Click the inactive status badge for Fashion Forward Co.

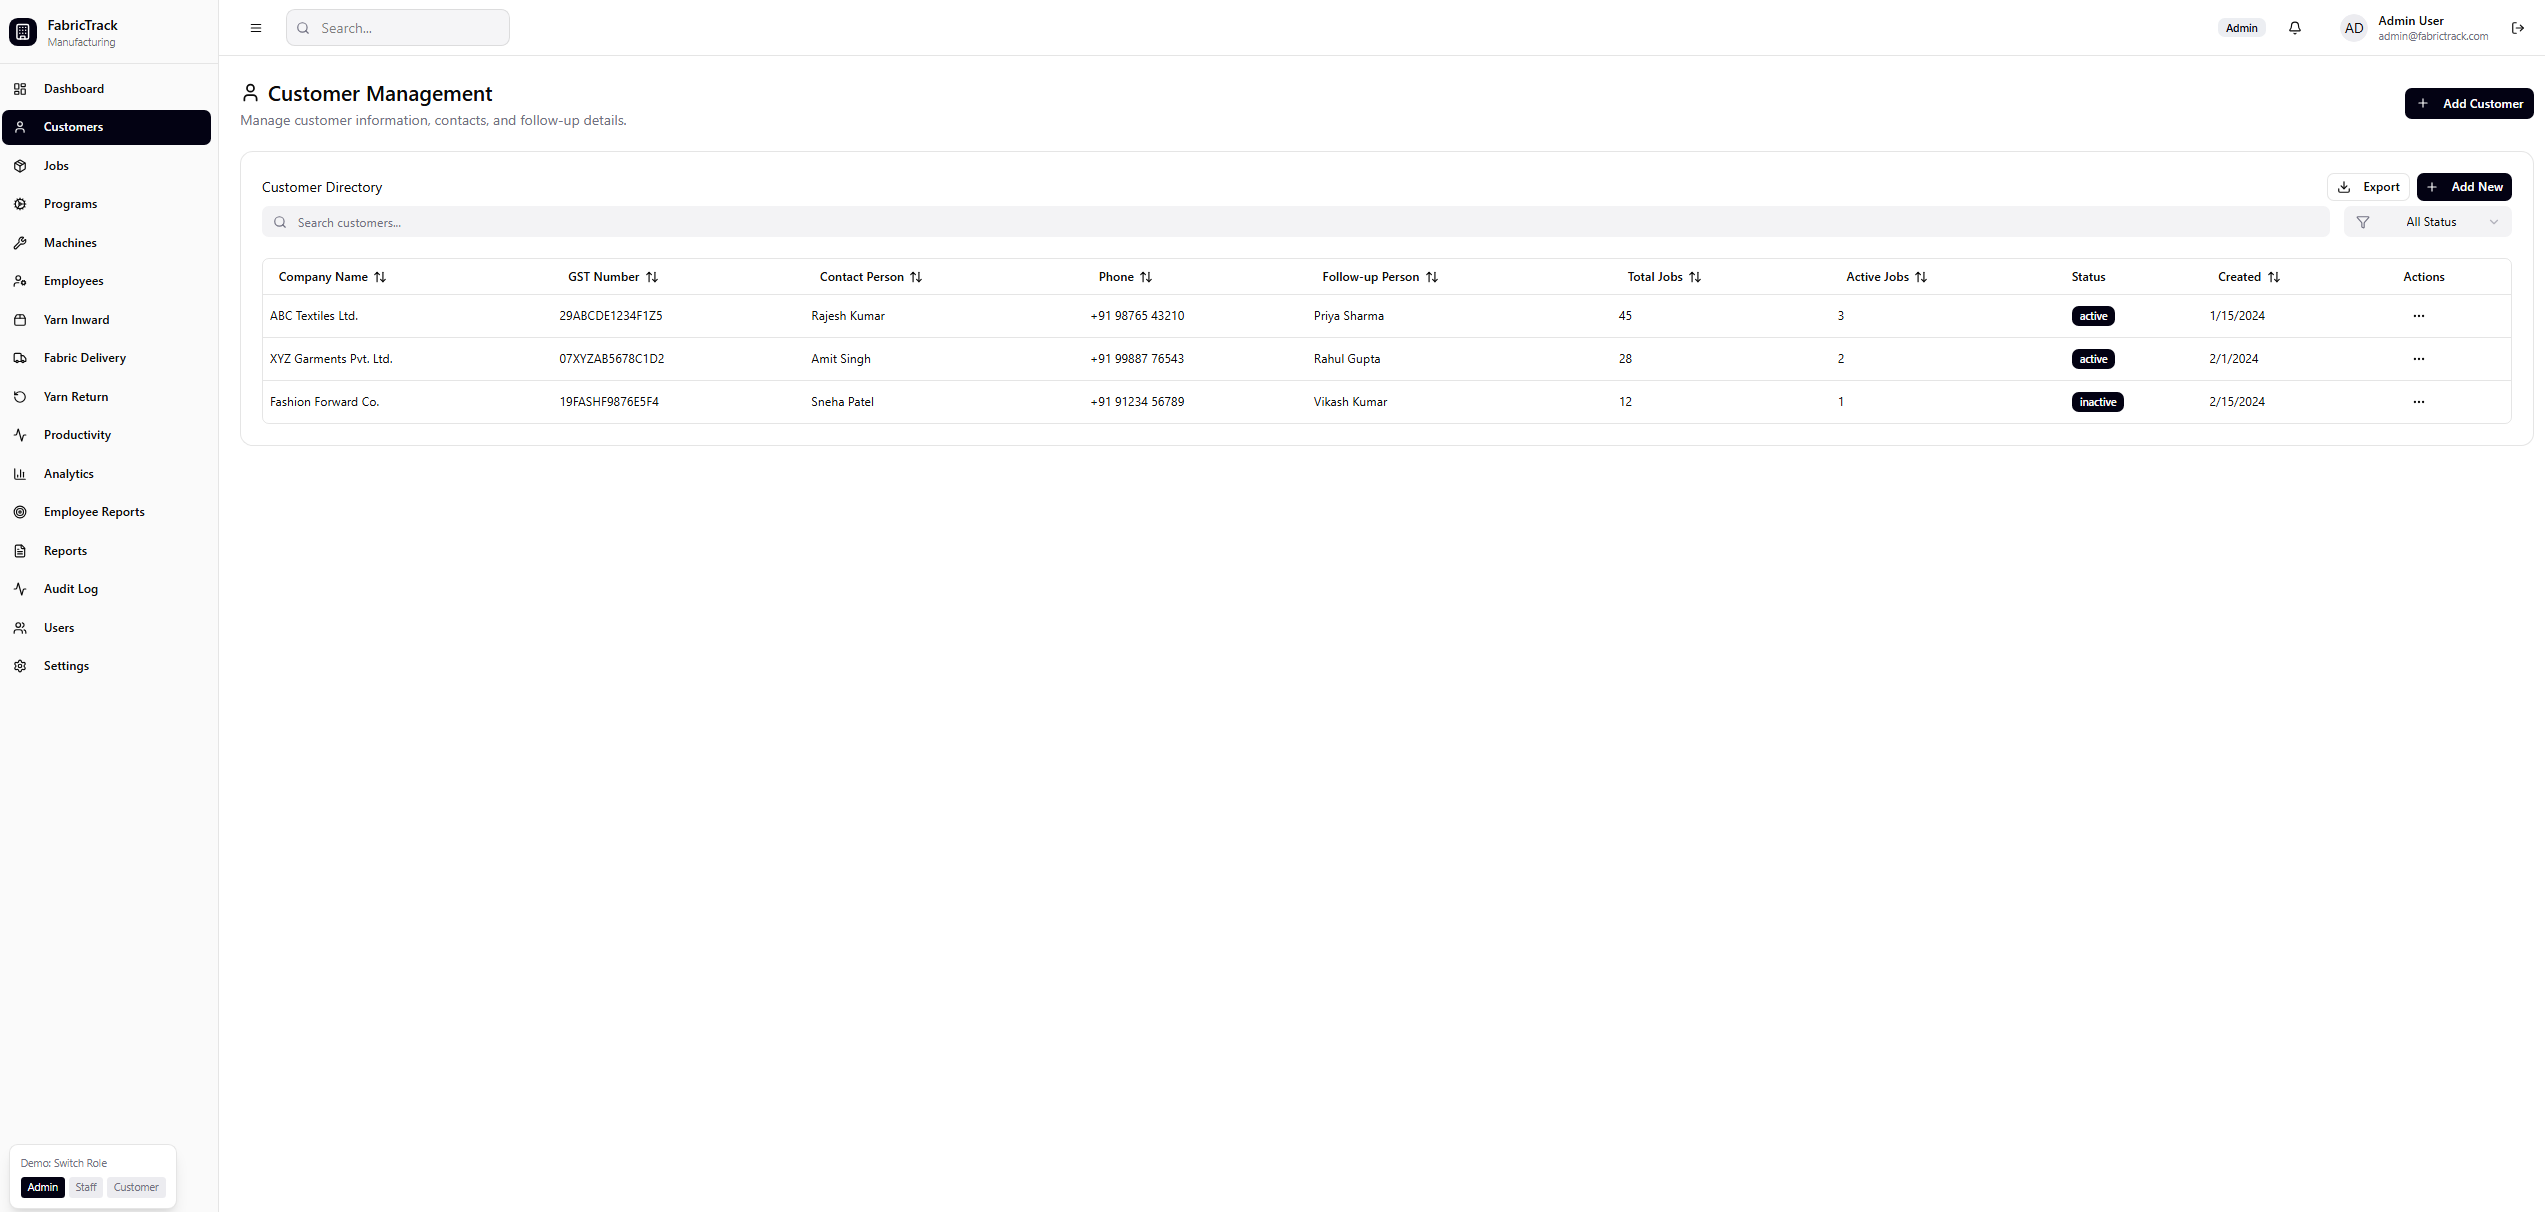point(2097,401)
